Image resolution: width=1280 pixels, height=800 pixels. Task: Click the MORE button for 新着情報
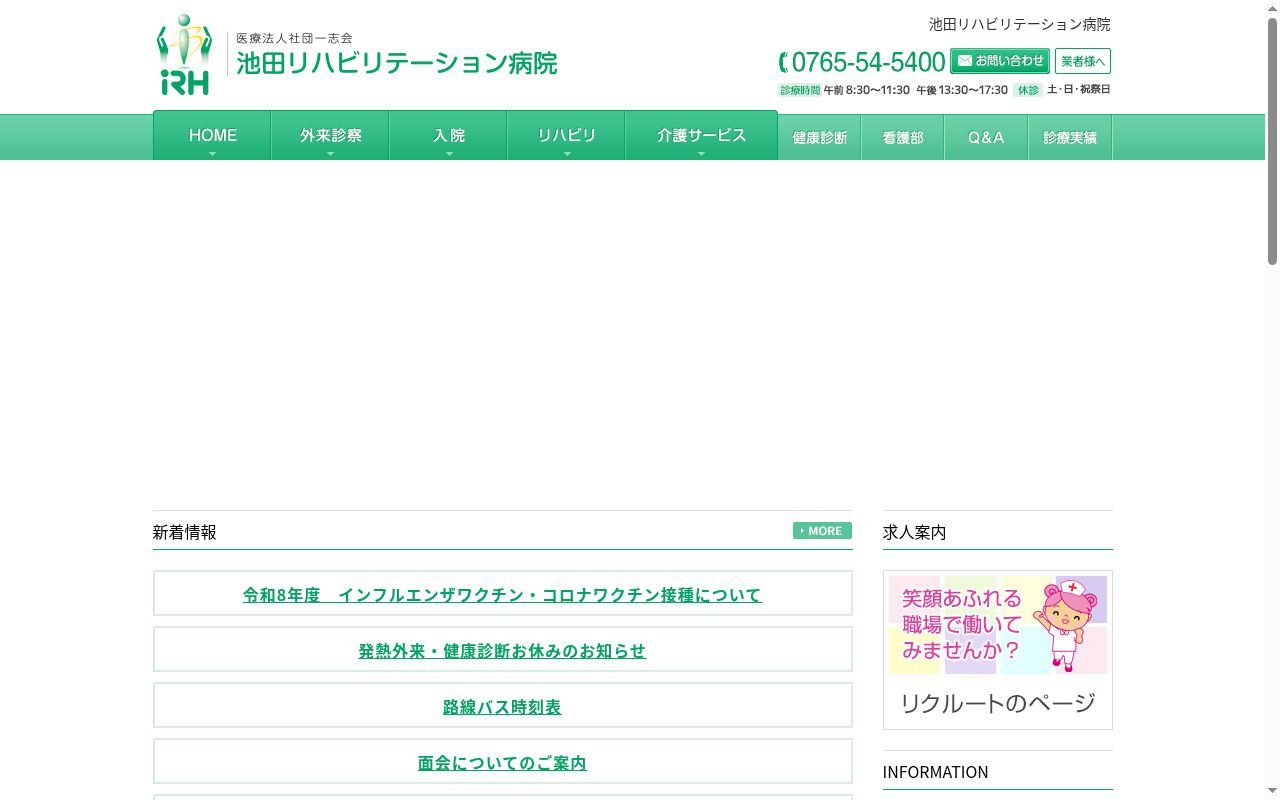pyautogui.click(x=822, y=530)
